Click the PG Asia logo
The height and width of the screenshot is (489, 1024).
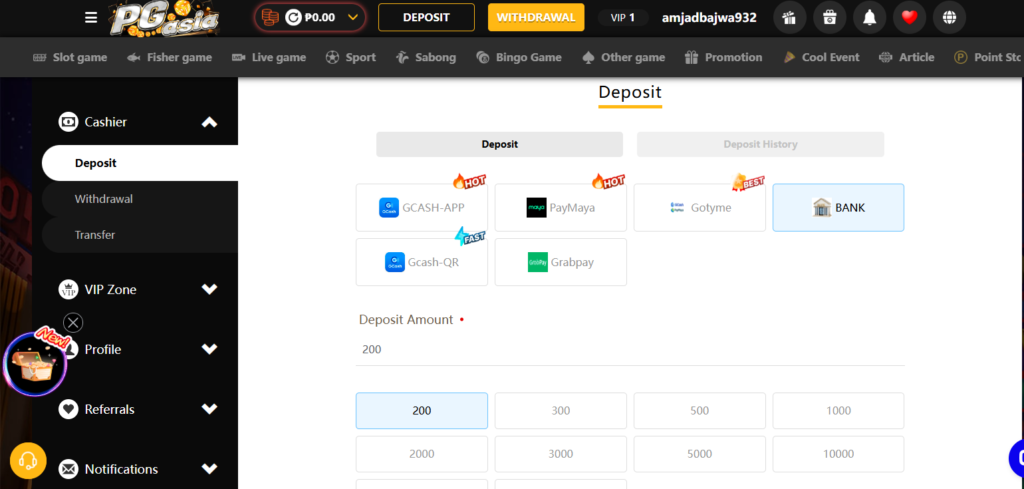click(163, 18)
